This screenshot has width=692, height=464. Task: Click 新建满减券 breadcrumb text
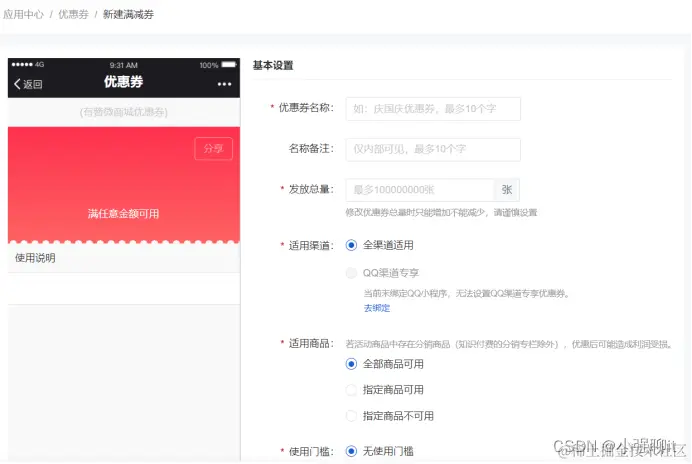point(128,14)
